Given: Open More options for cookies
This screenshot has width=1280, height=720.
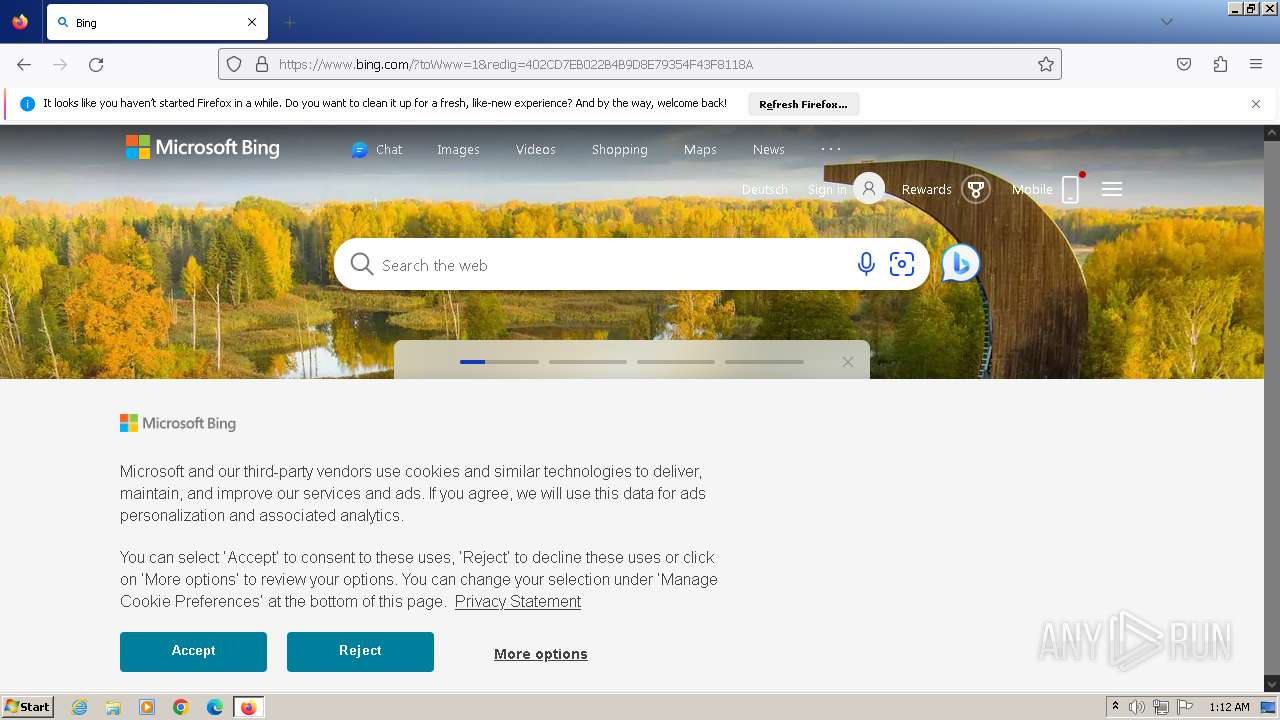Looking at the screenshot, I should tap(541, 654).
